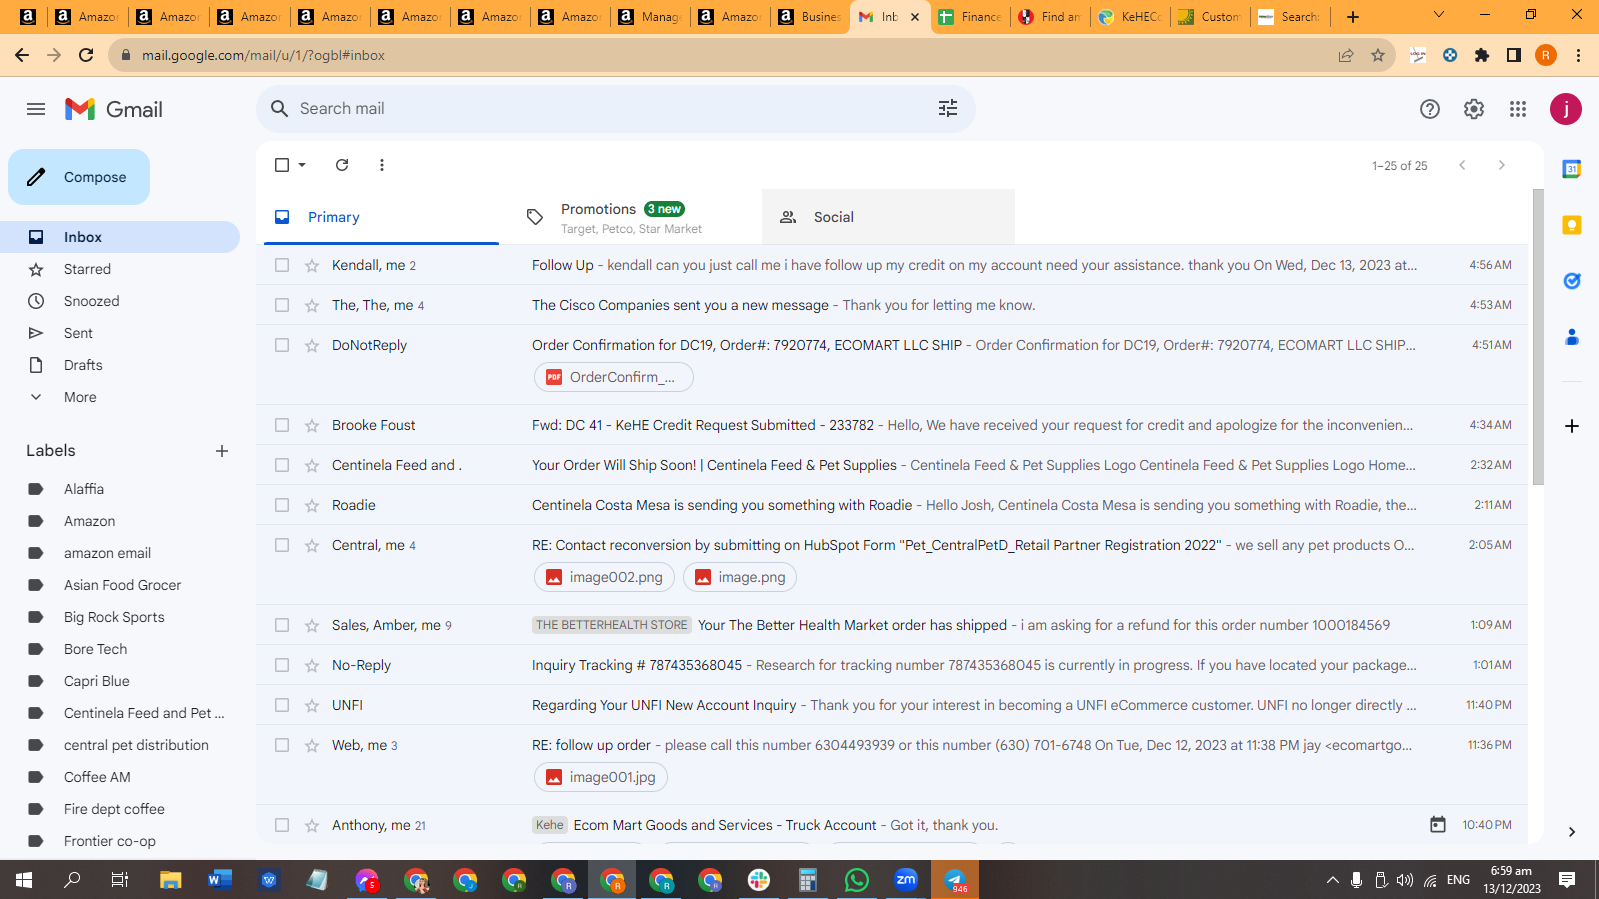1599x899 pixels.
Task: Create new label plus icon
Action: [x=222, y=451]
